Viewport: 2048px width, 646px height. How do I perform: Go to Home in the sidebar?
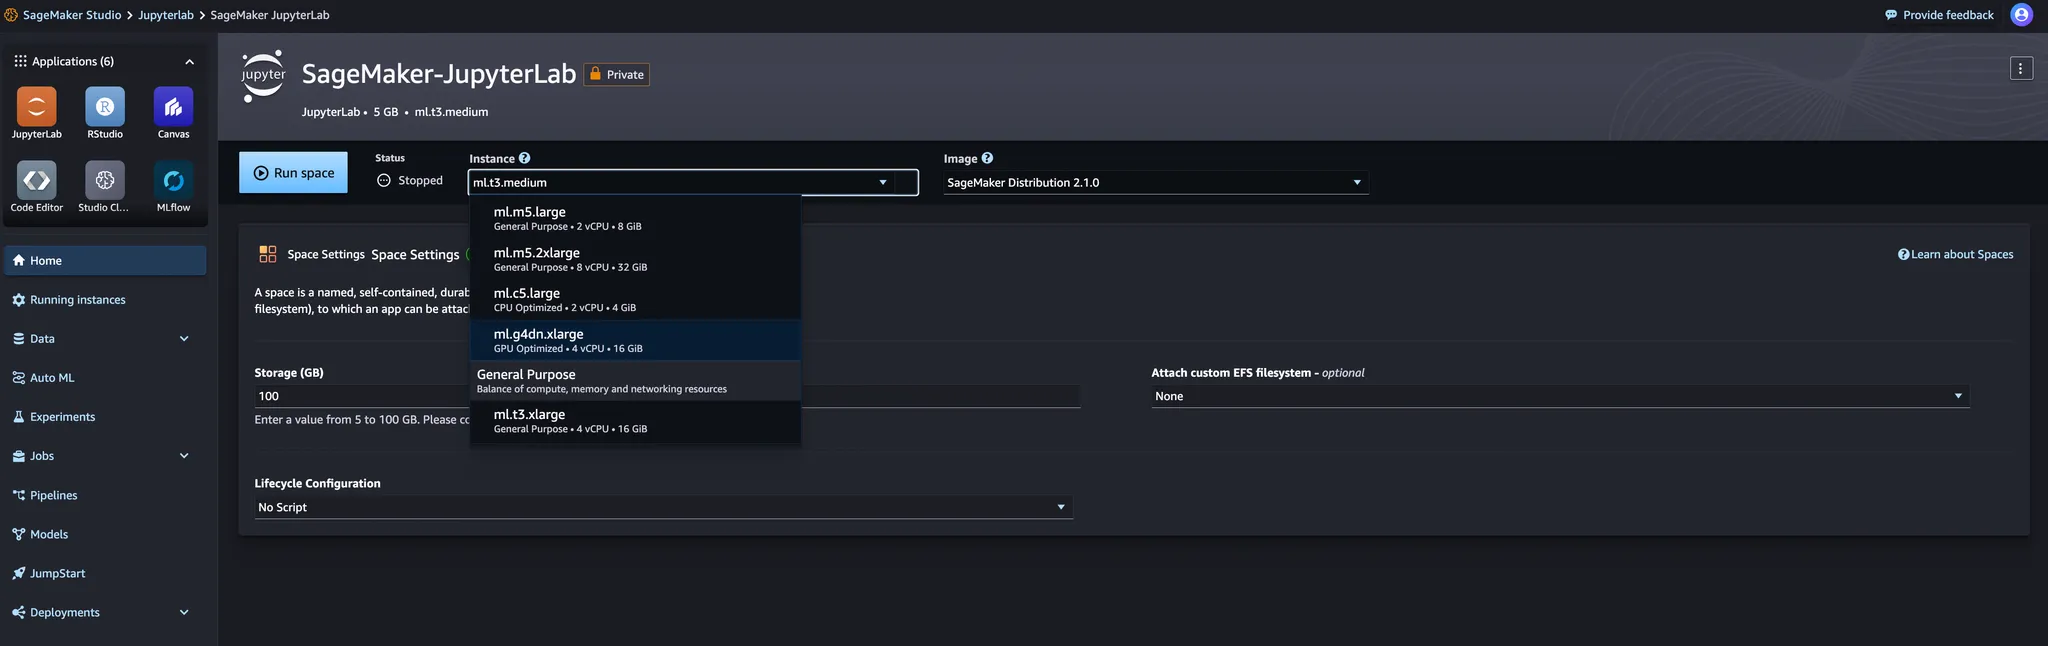[105, 260]
